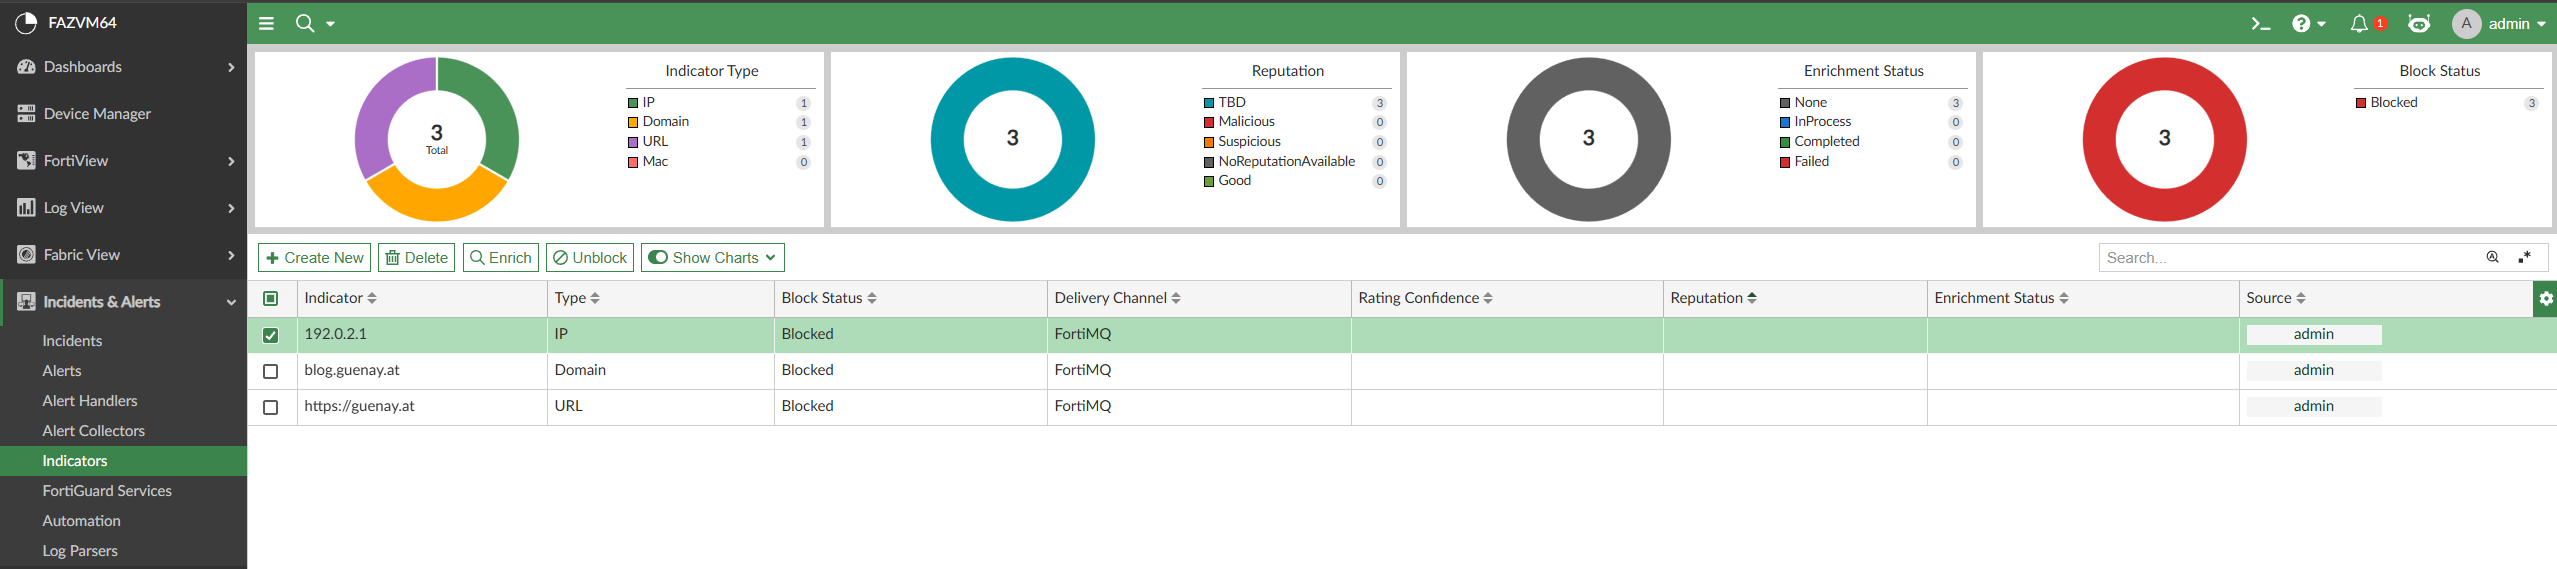Expand the FortiView menu chevron
The image size is (2557, 569).
[x=231, y=161]
